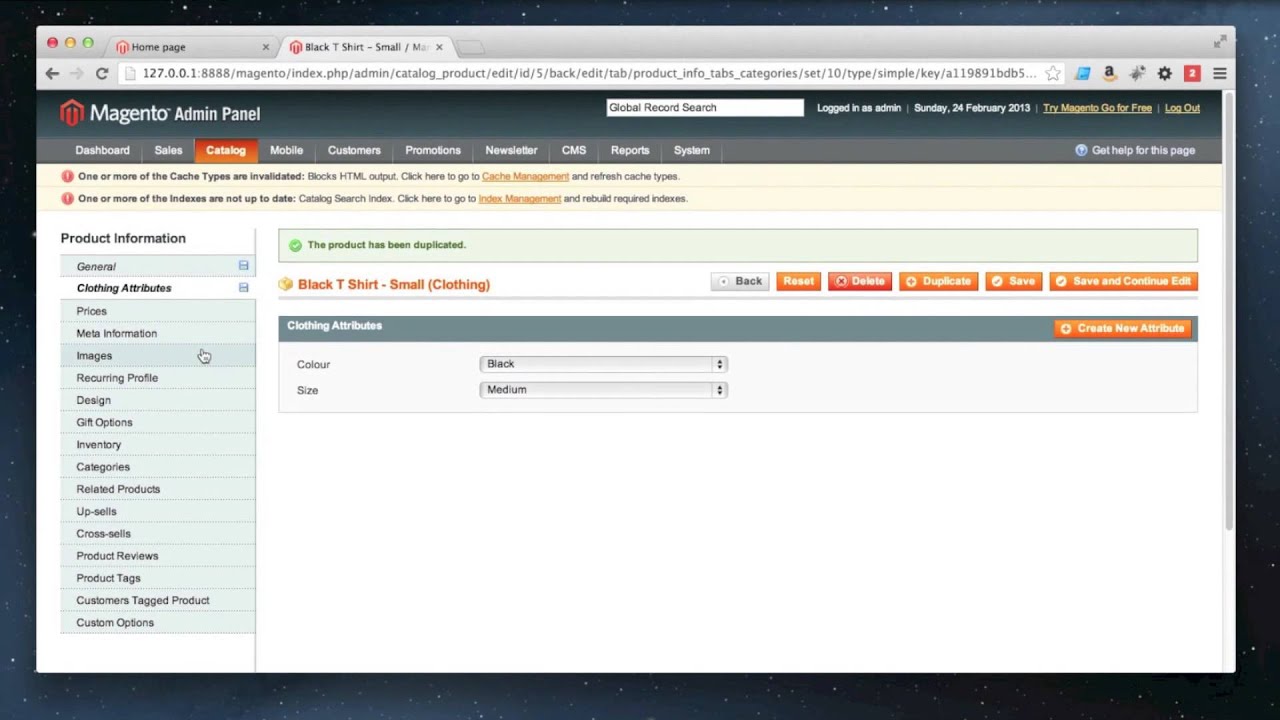
Task: Click Save and Continue Edit button
Action: (x=1123, y=282)
